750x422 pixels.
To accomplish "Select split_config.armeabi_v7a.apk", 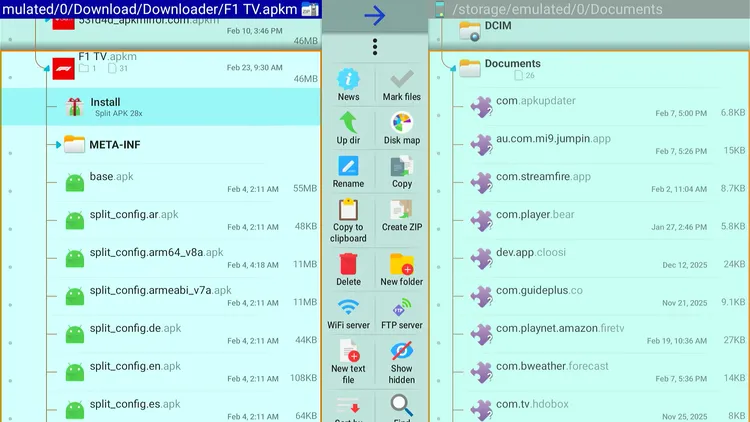I will pos(161,296).
